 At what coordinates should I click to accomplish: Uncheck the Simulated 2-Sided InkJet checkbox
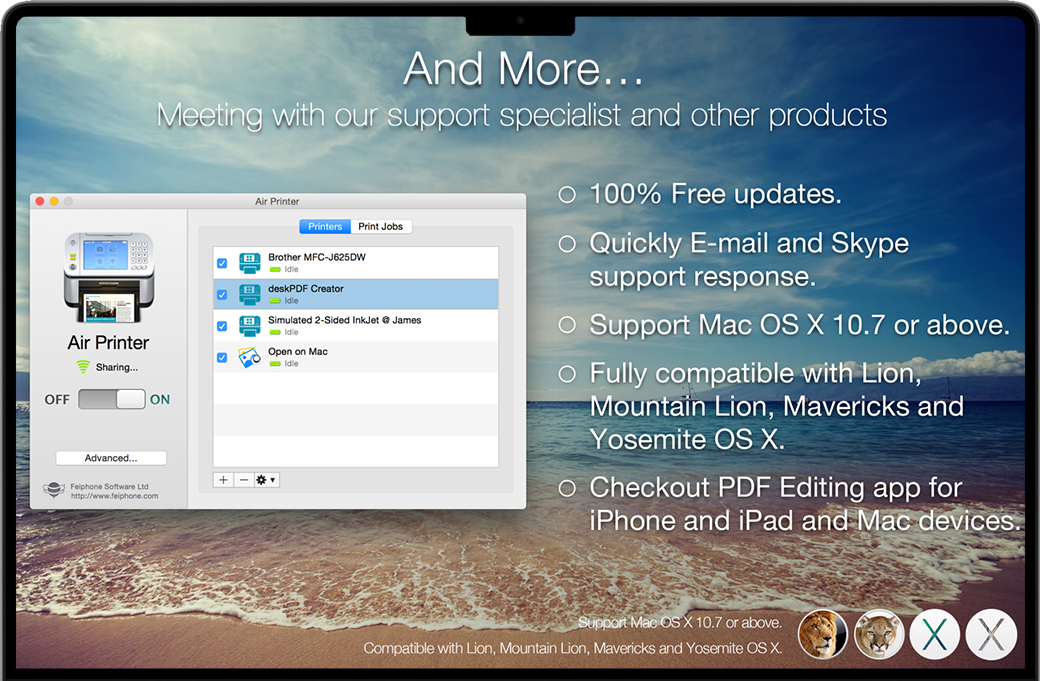point(222,326)
